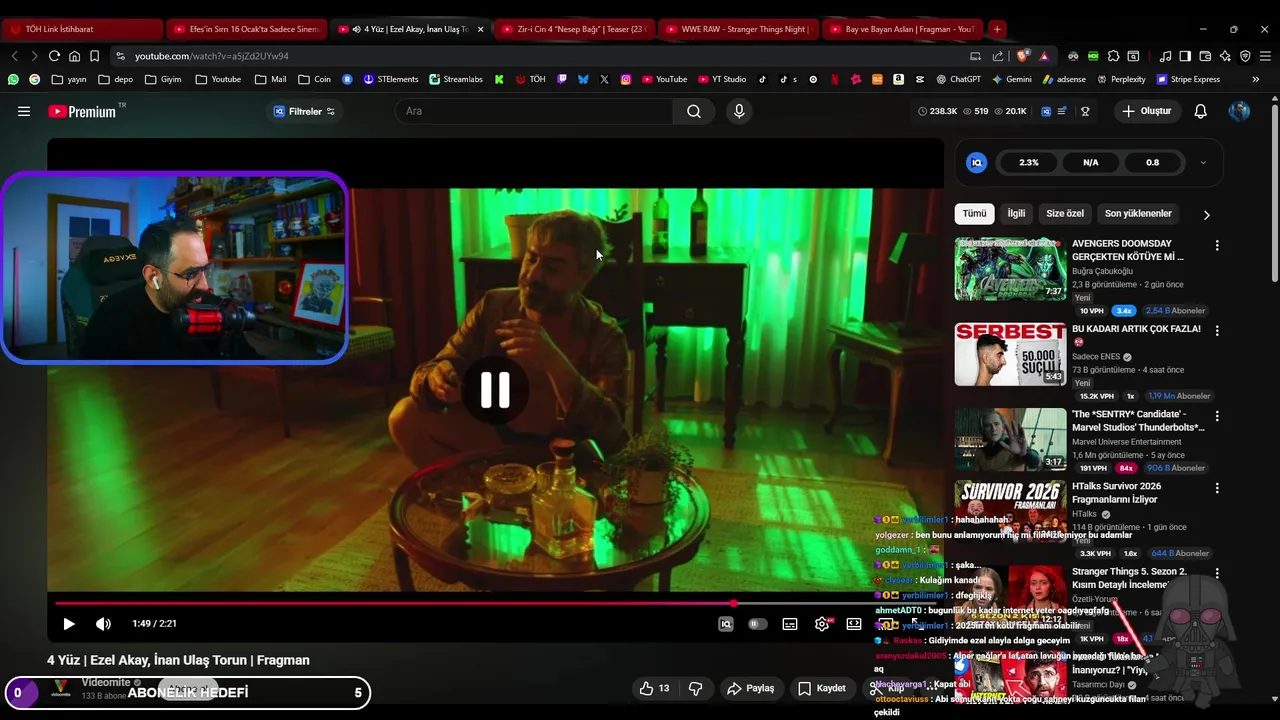
Task: Open the Serbest 50.000 Suçlu thumbnail
Action: click(x=1010, y=354)
